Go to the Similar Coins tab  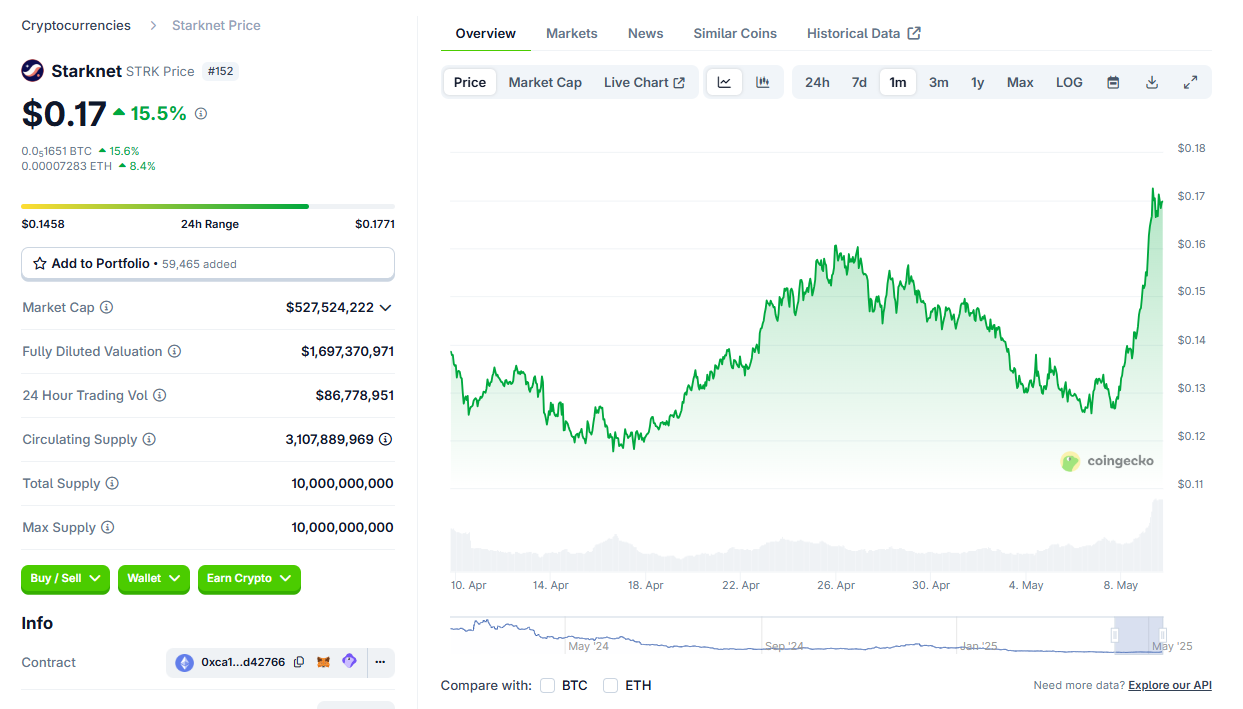(735, 33)
